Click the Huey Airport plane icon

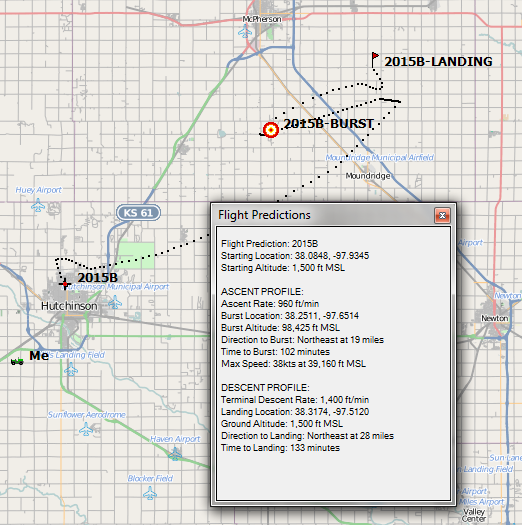click(x=38, y=205)
